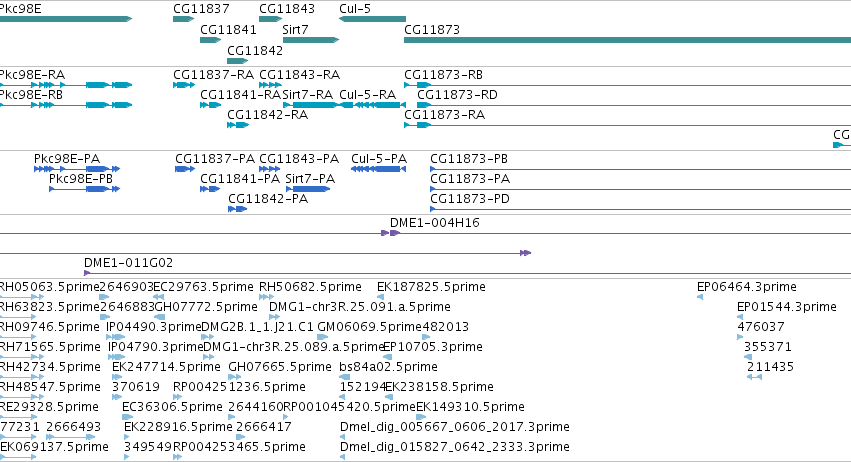Click EST EK238158.5prime
This screenshot has width=851, height=462.
click(440, 387)
